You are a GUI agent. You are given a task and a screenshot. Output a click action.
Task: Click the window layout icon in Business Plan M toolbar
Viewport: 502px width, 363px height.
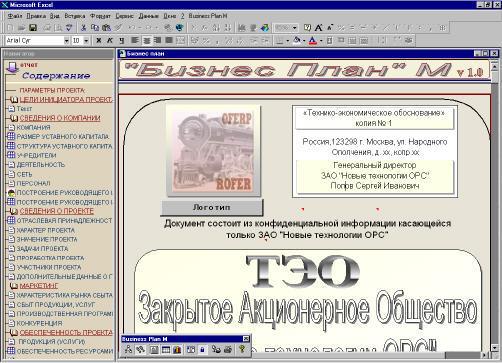tap(191, 349)
